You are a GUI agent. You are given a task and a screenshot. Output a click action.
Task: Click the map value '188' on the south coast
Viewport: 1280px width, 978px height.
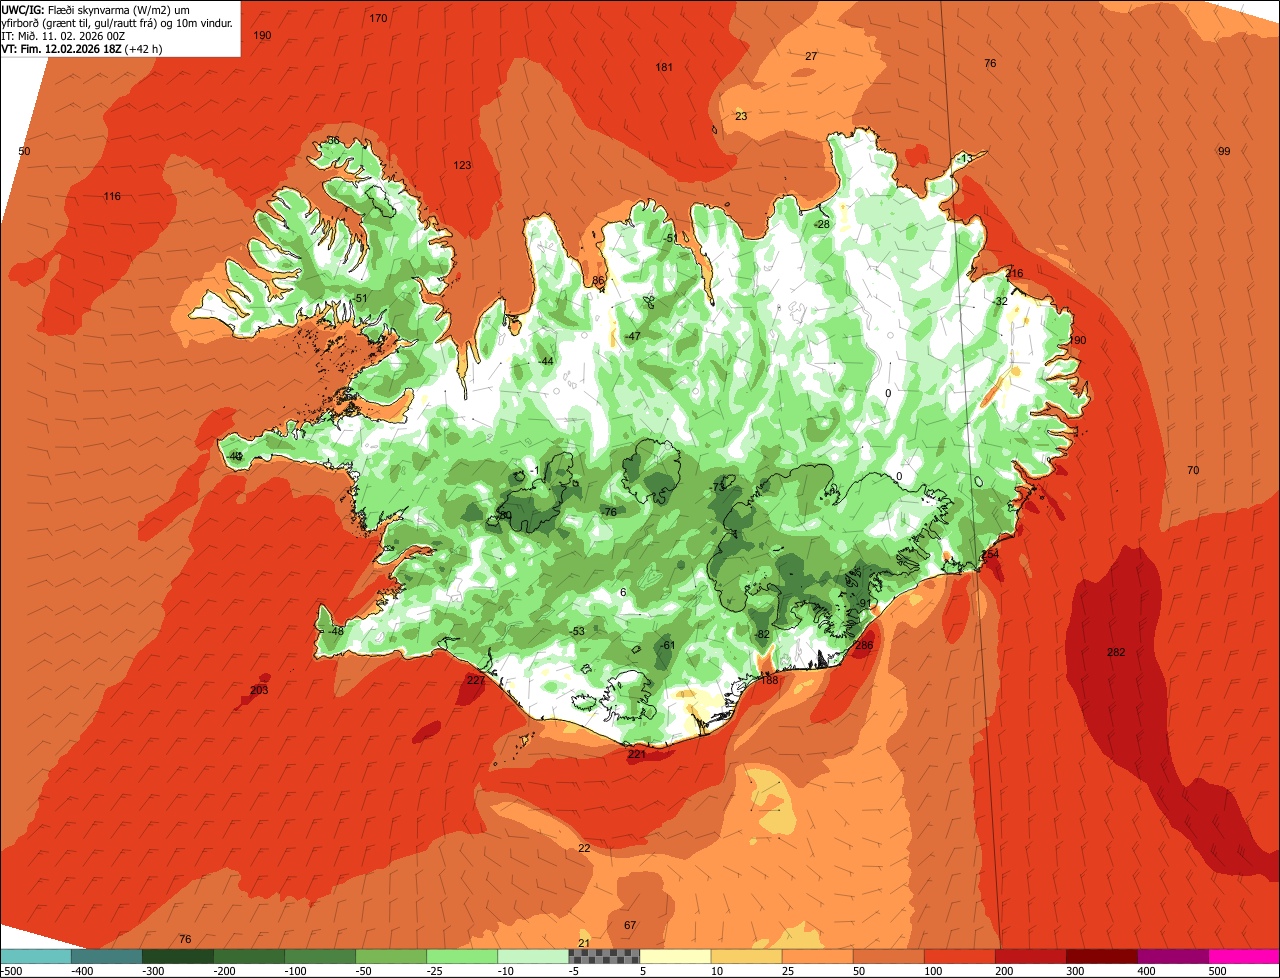click(769, 681)
